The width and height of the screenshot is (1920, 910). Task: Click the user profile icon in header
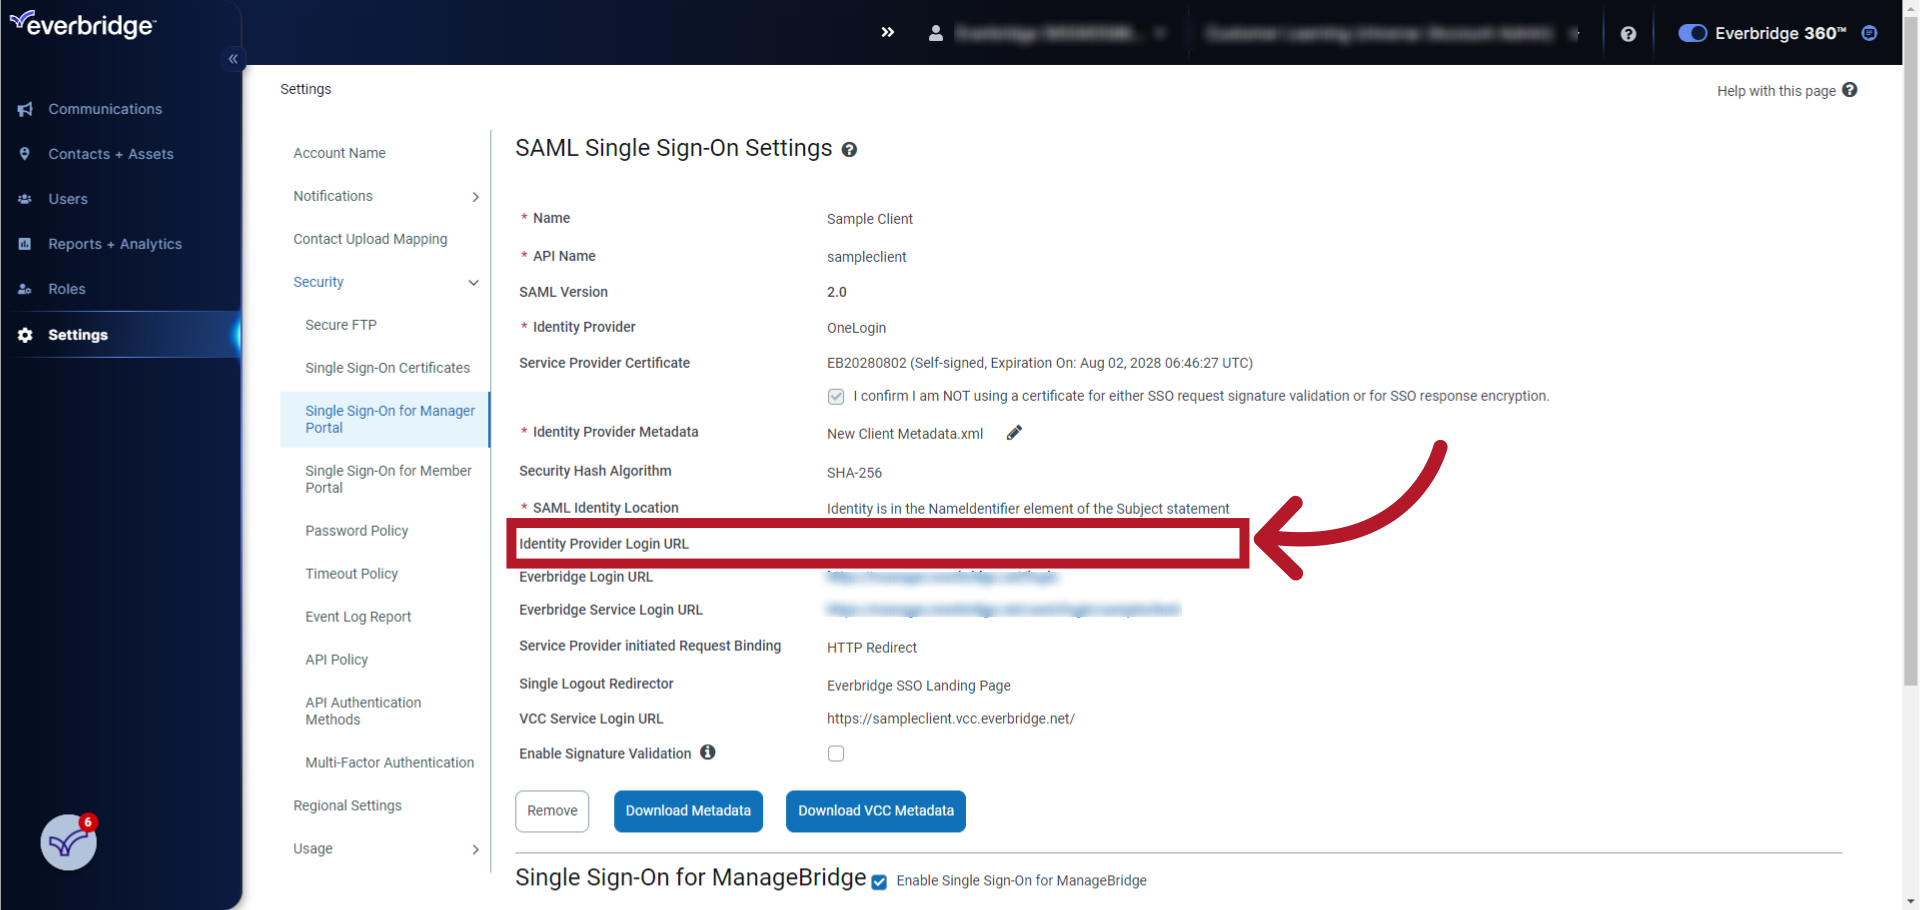point(936,33)
